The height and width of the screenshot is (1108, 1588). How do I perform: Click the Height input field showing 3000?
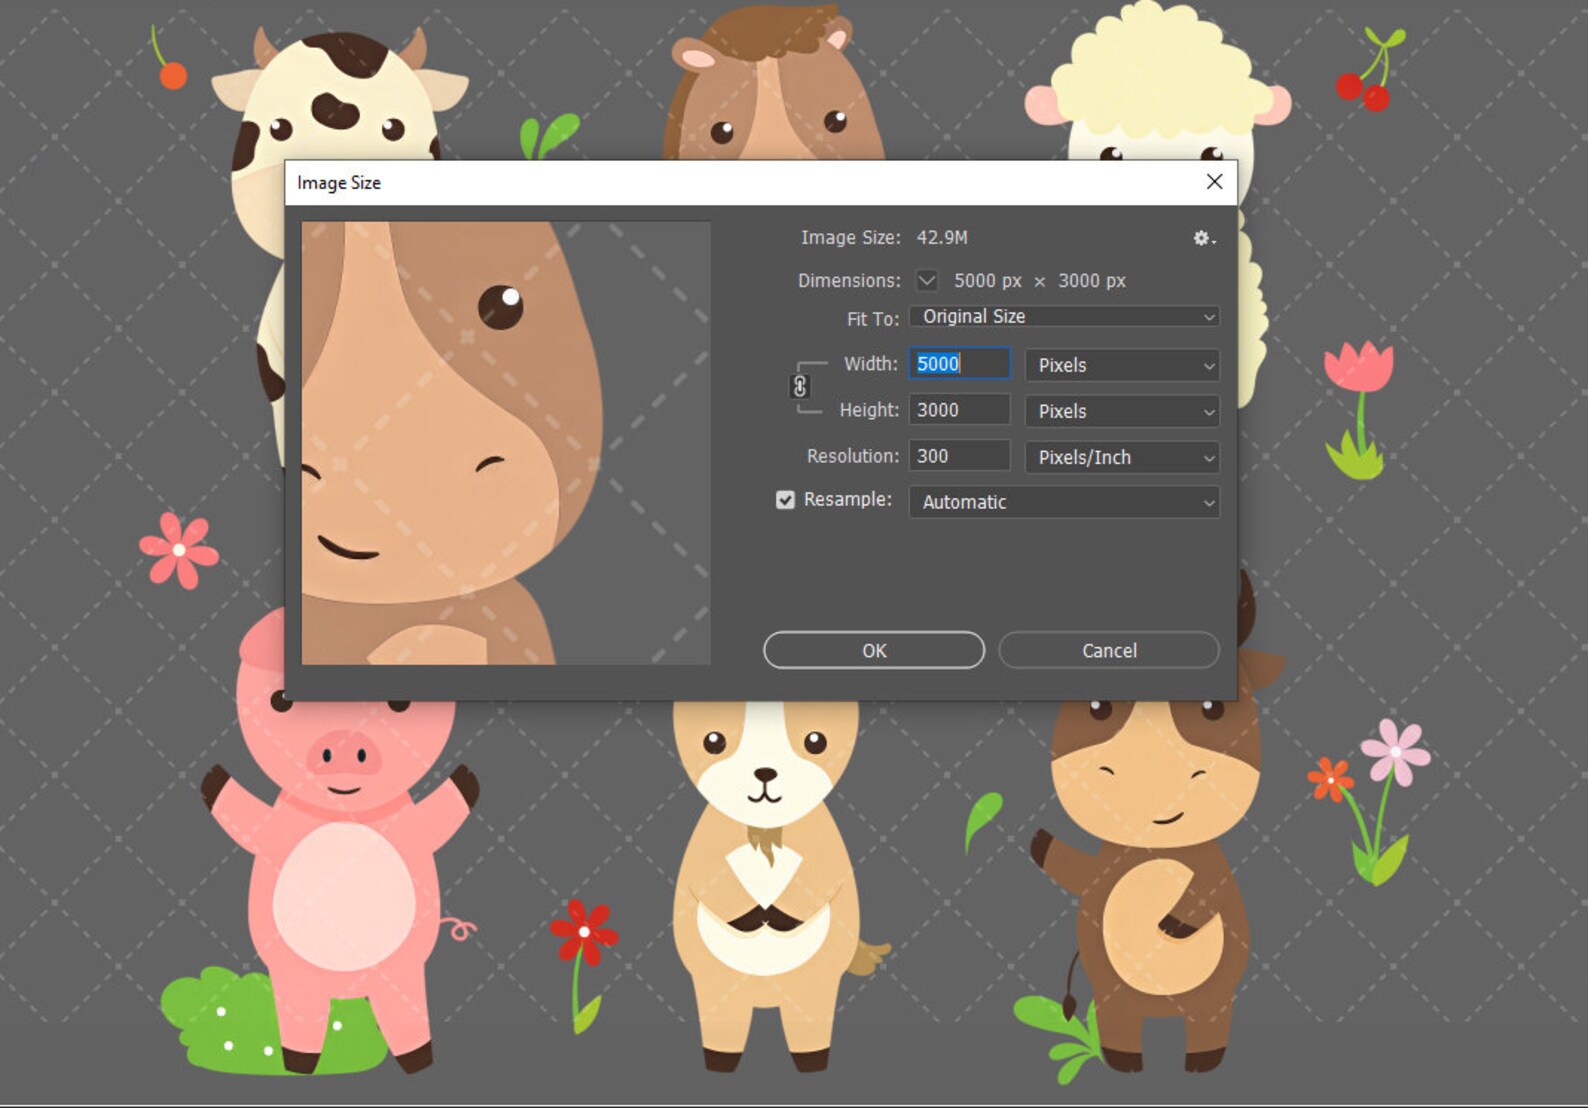coord(959,410)
